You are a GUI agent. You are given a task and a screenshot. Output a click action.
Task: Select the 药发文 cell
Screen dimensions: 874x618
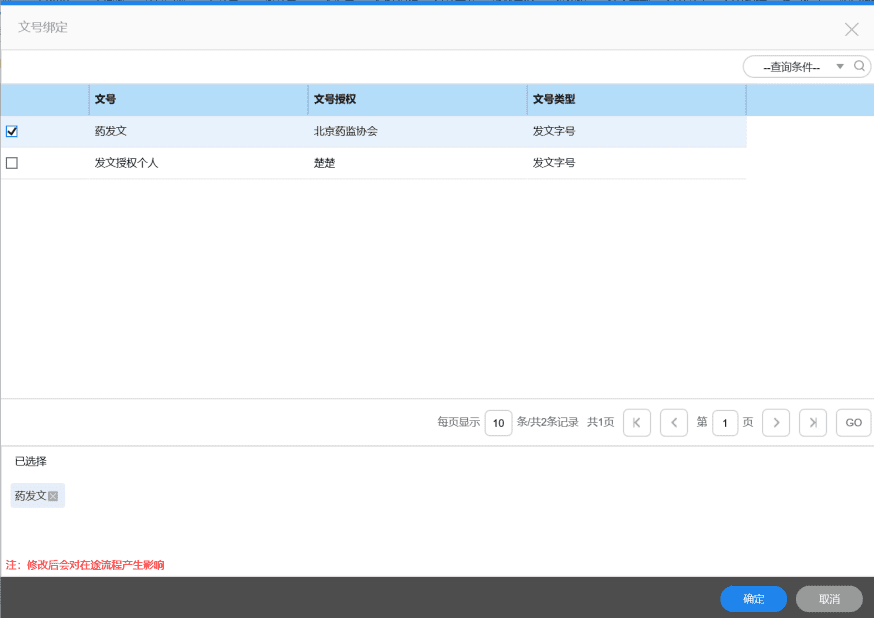198,132
